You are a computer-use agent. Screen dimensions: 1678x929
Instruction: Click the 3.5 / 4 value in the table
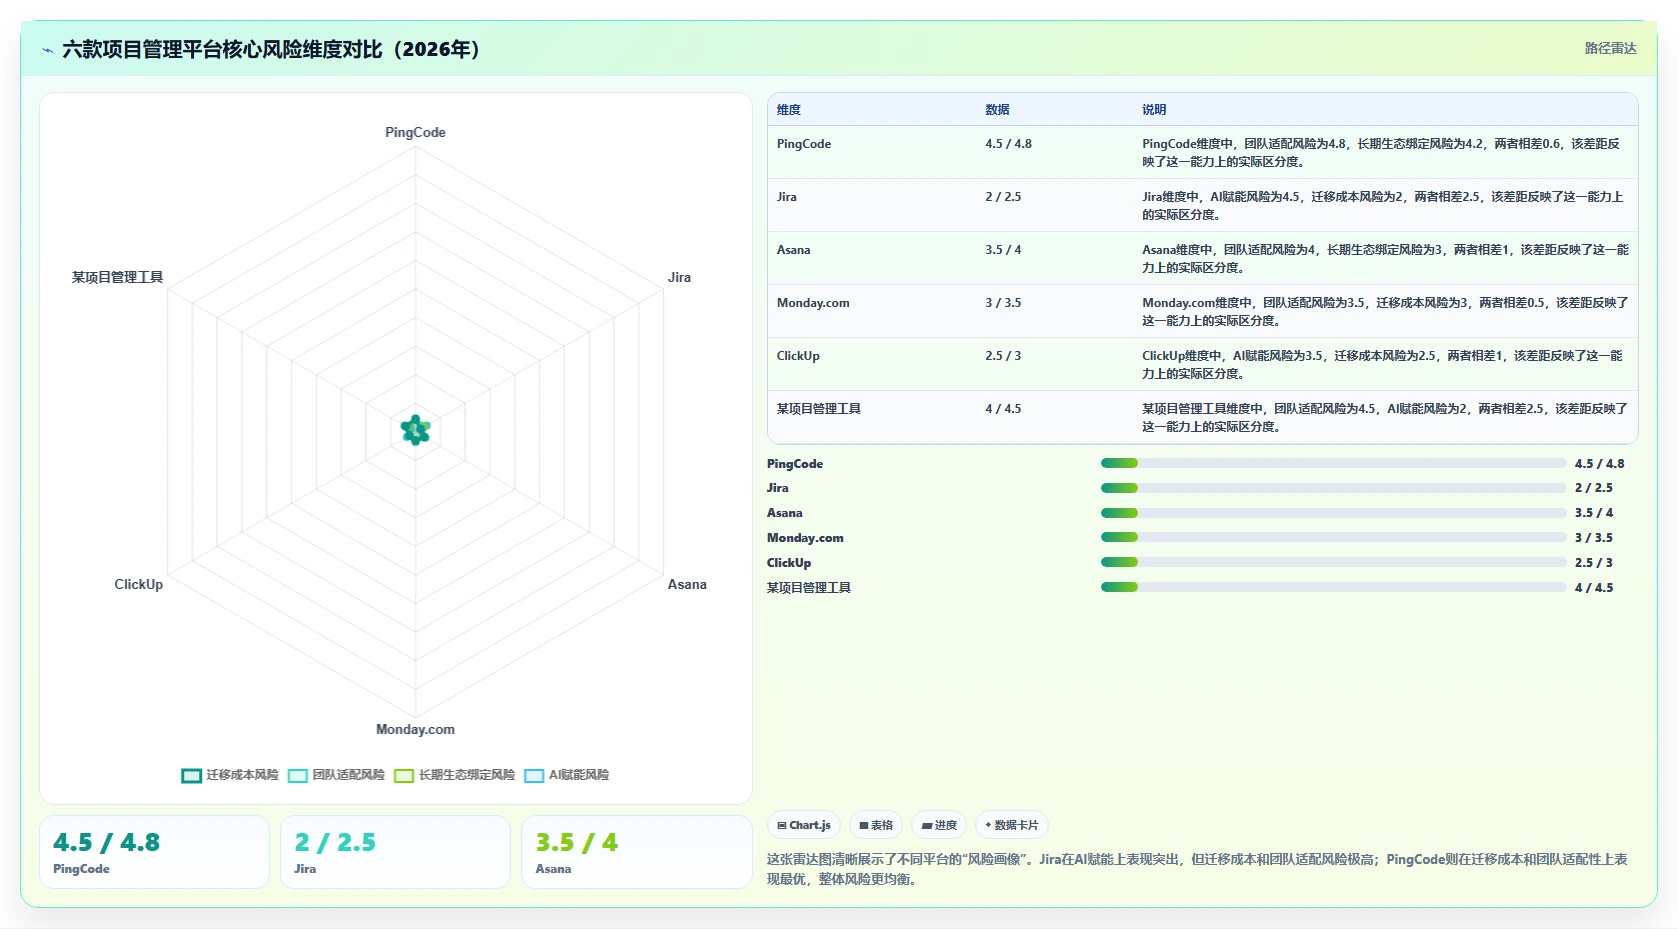1003,250
